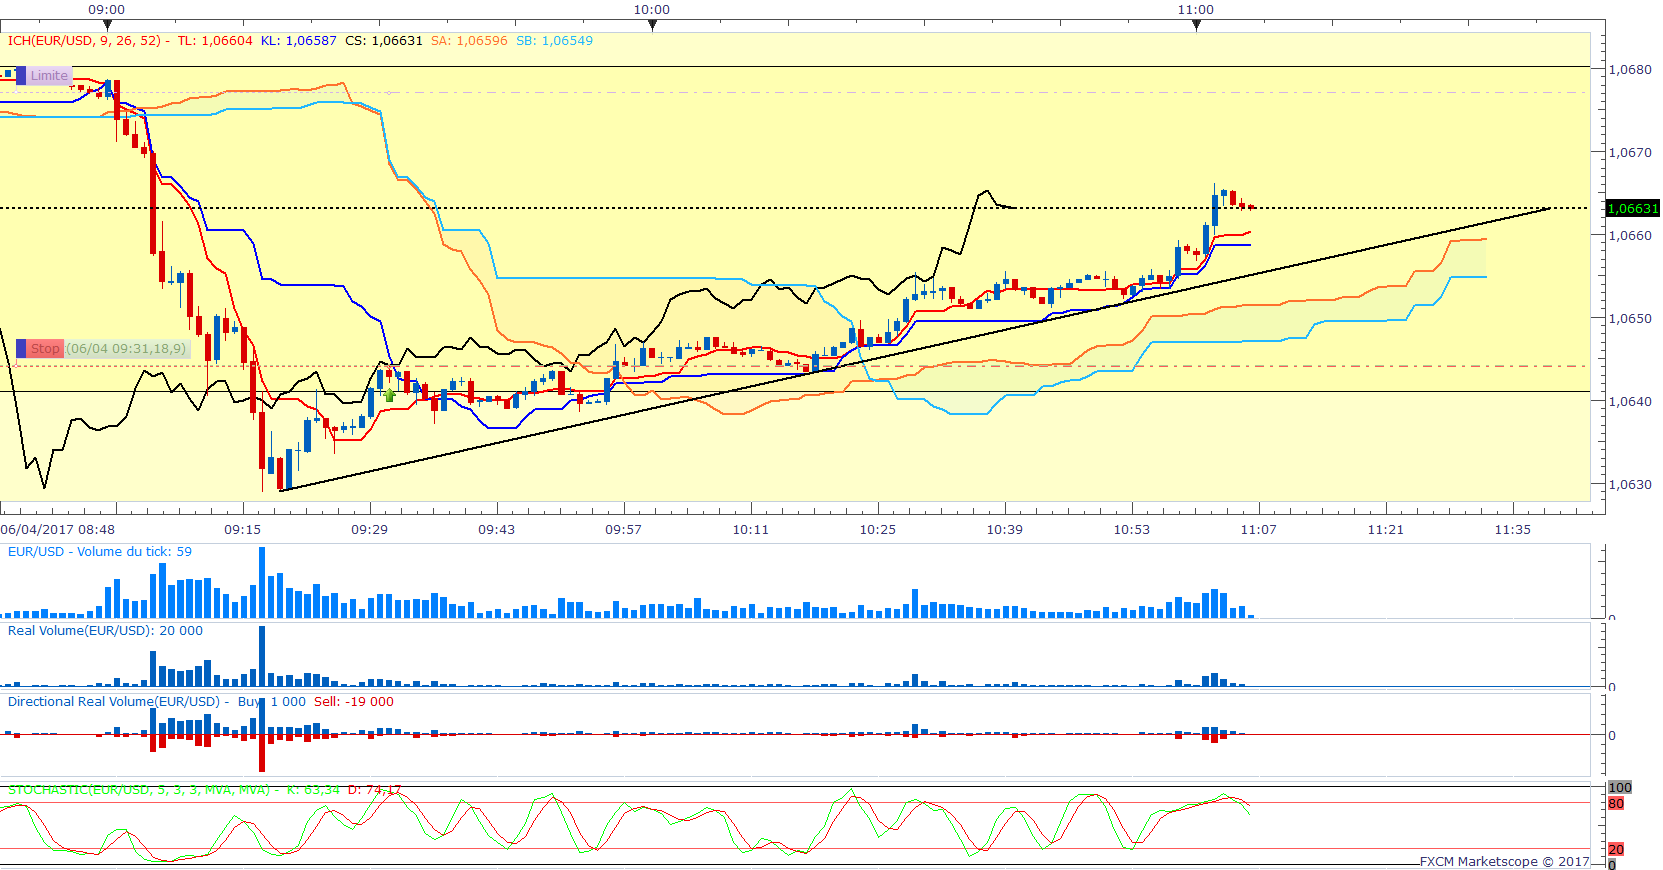Select the red Stop order label
Screen dimensions: 1663x870
click(x=45, y=349)
